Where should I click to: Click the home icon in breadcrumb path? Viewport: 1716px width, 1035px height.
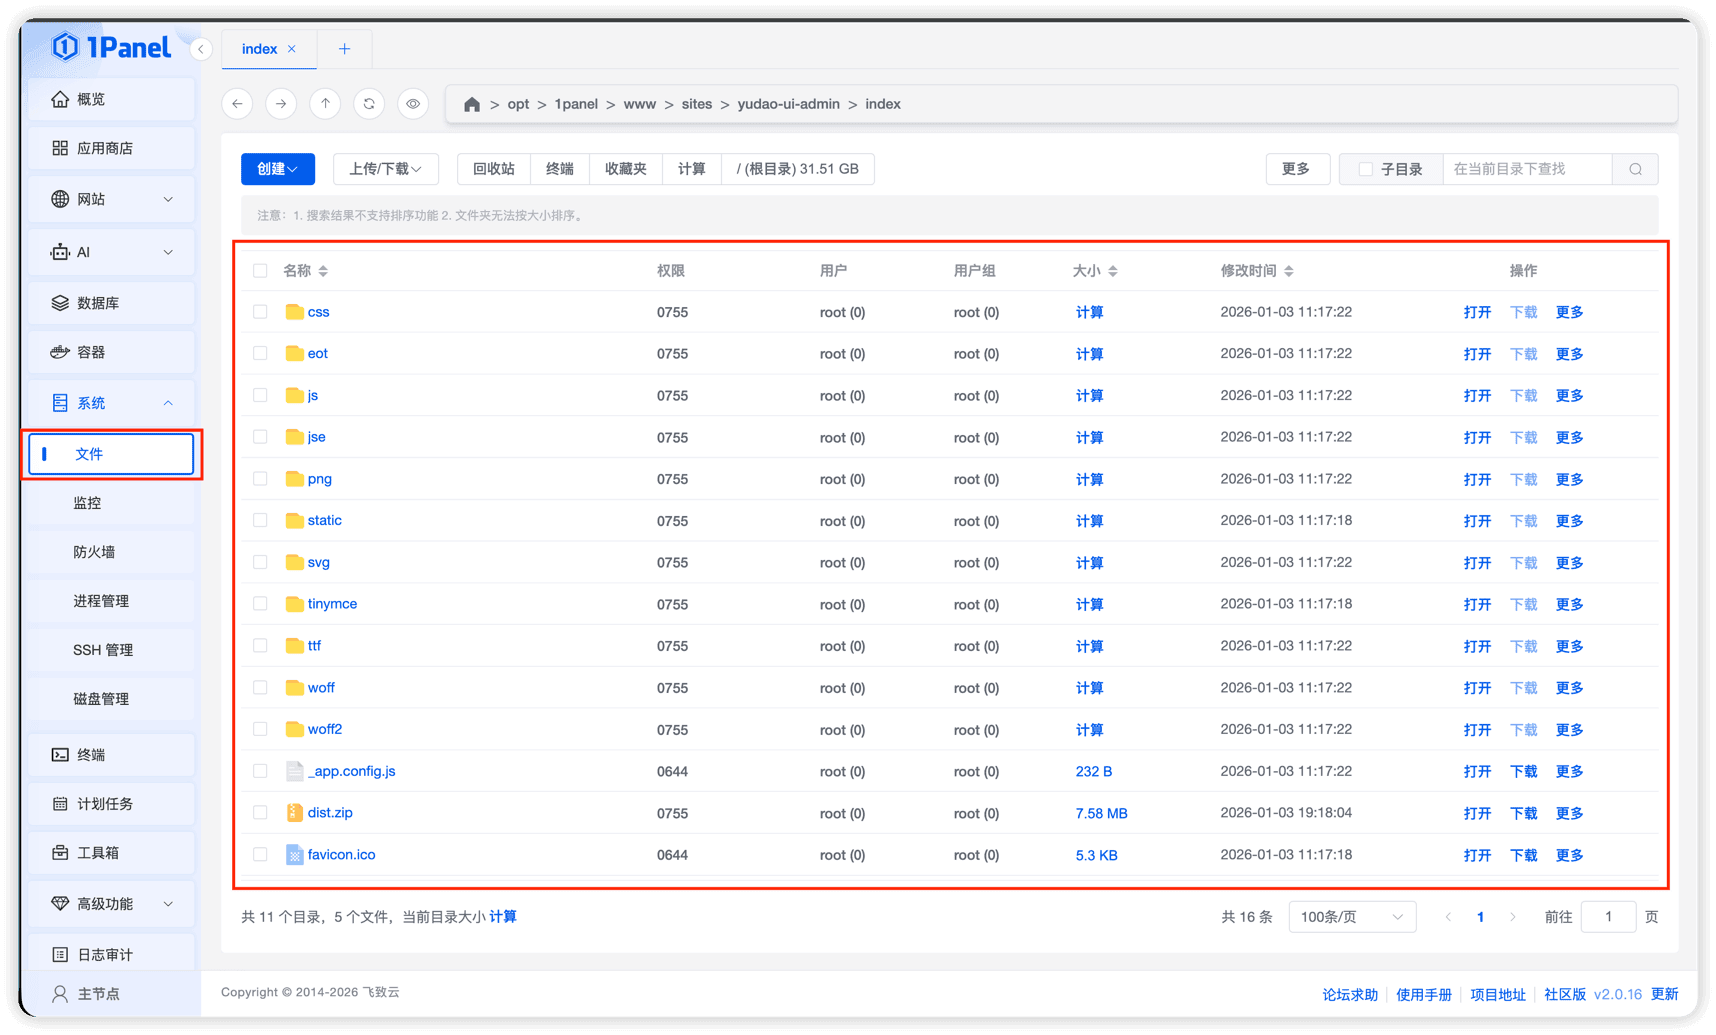click(472, 104)
